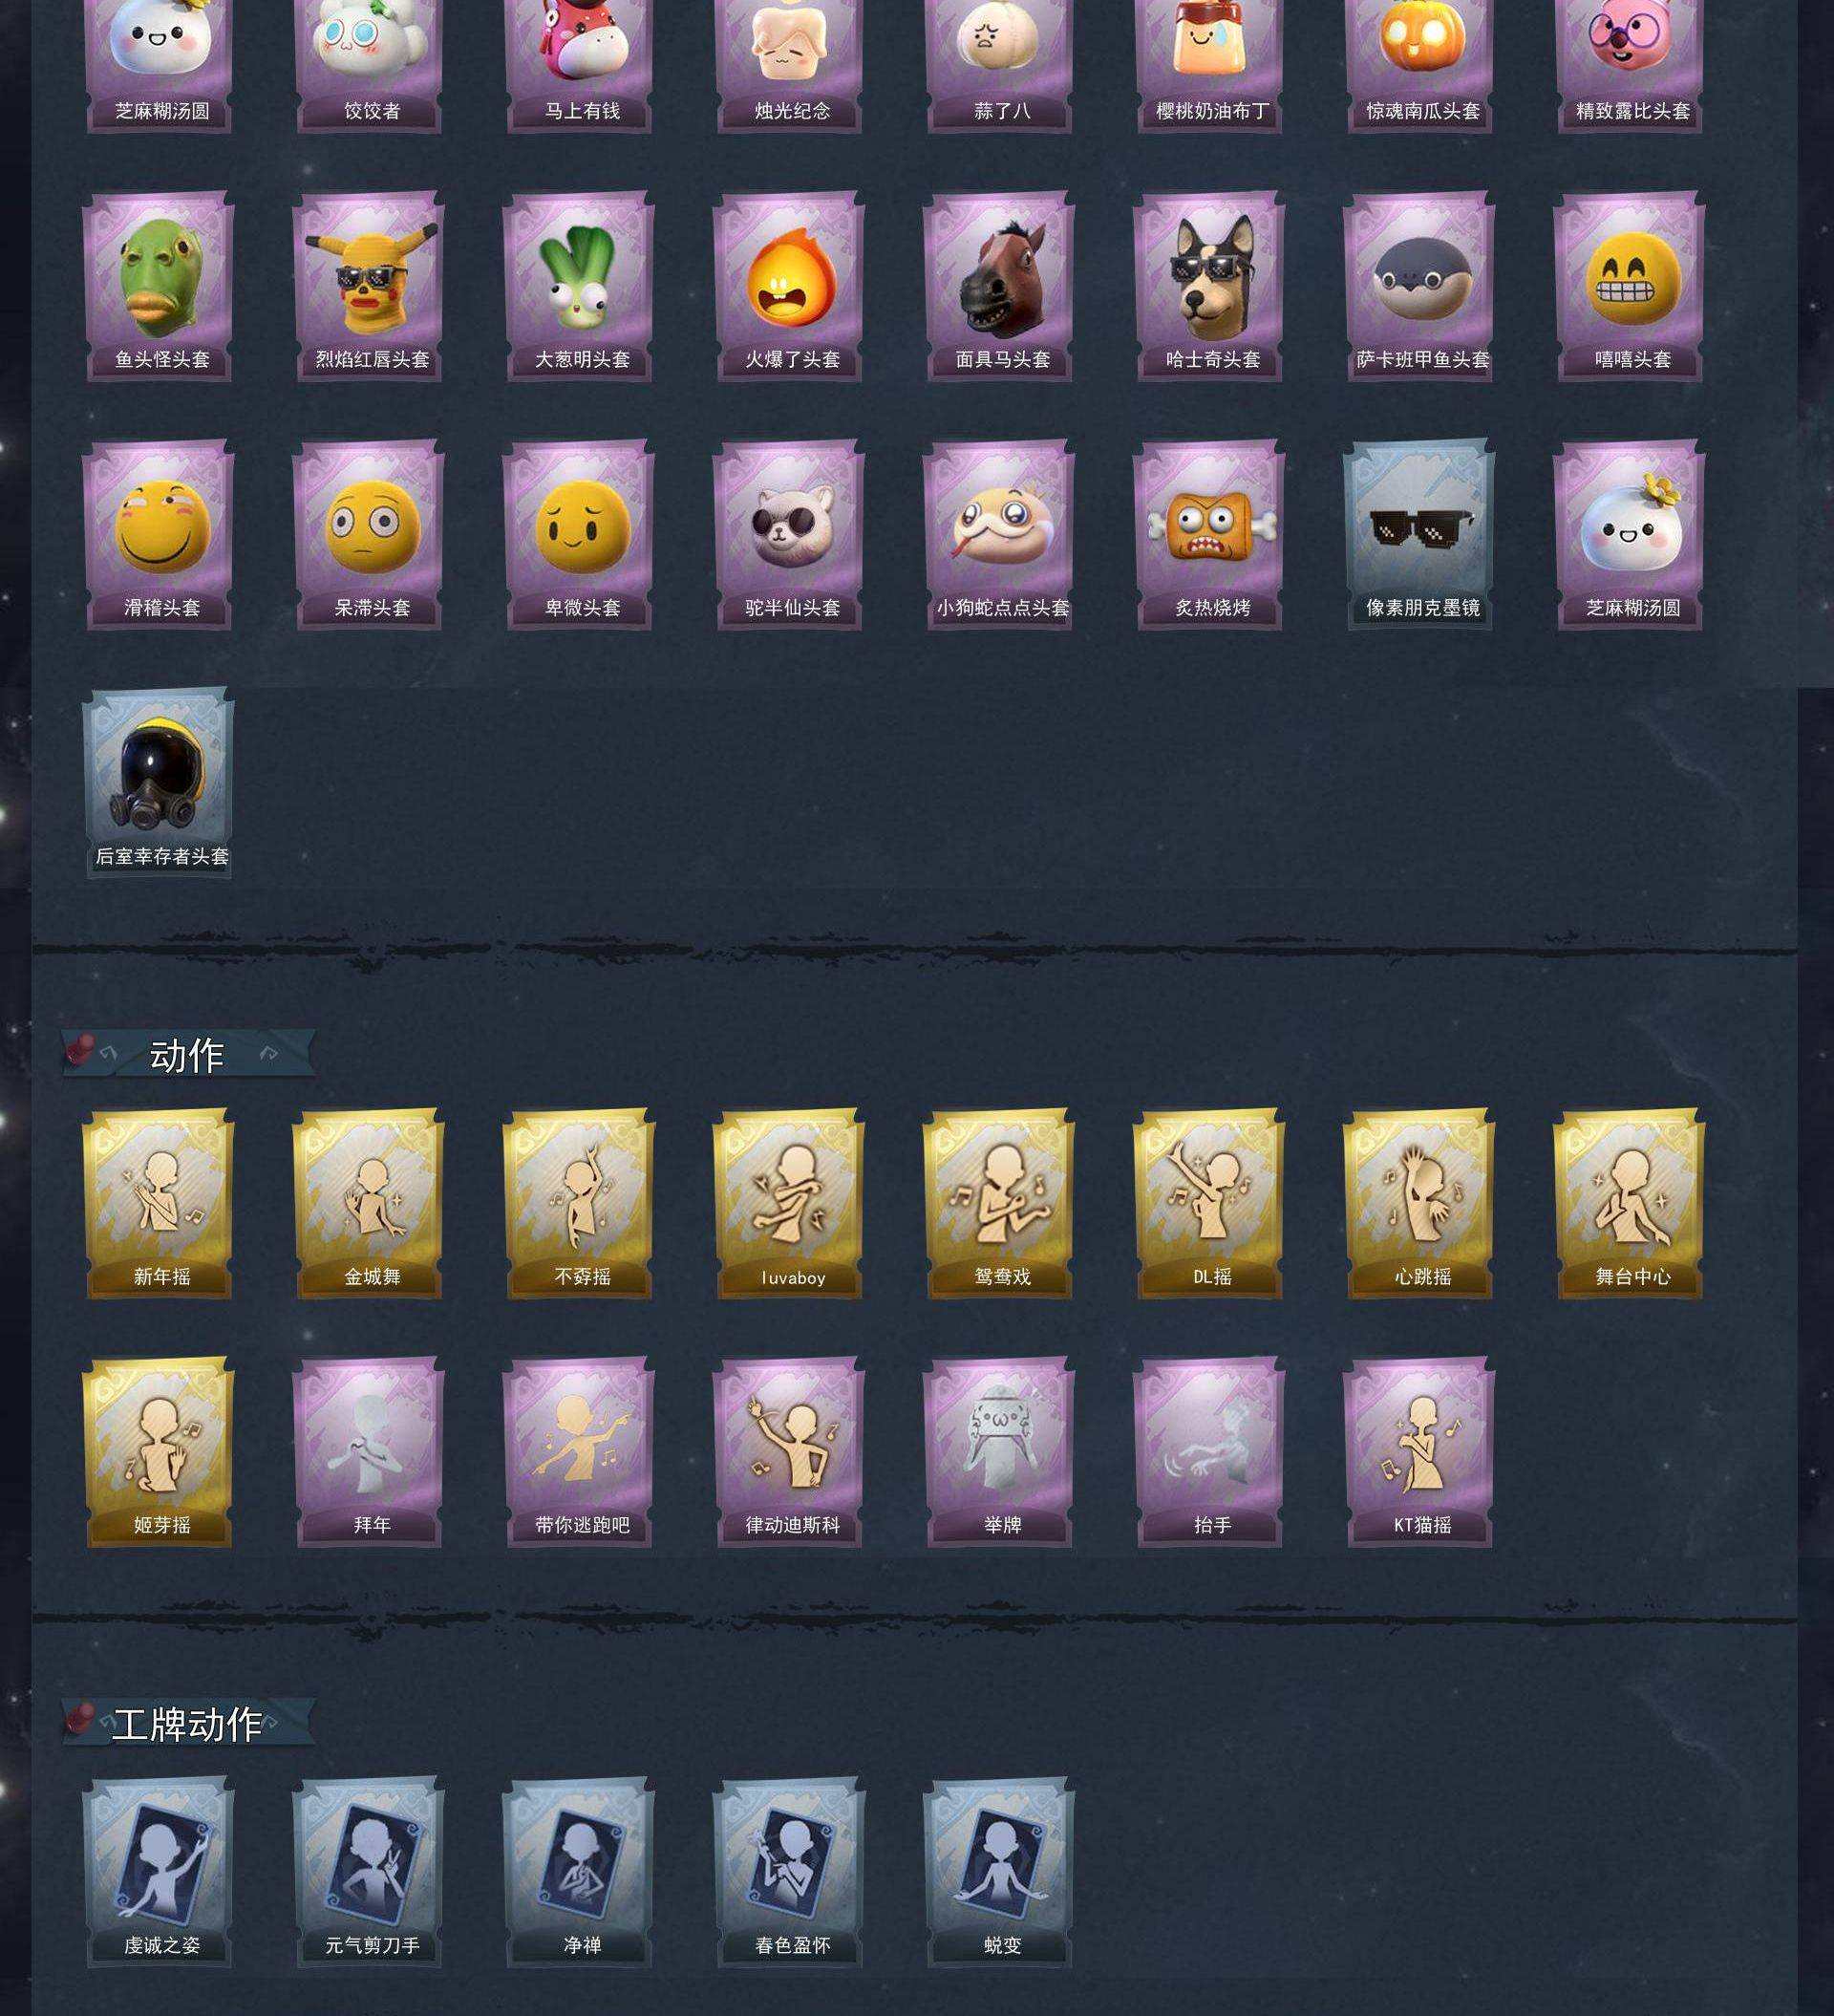The image size is (1834, 2016).
Task: Click the 舞台中心 golden action card
Action: (1629, 1204)
